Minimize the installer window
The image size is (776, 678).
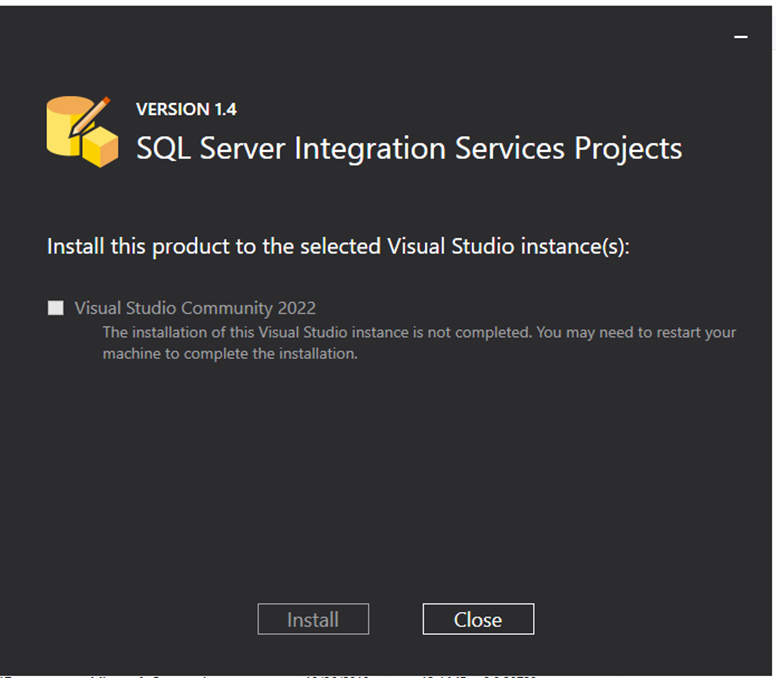pyautogui.click(x=740, y=37)
